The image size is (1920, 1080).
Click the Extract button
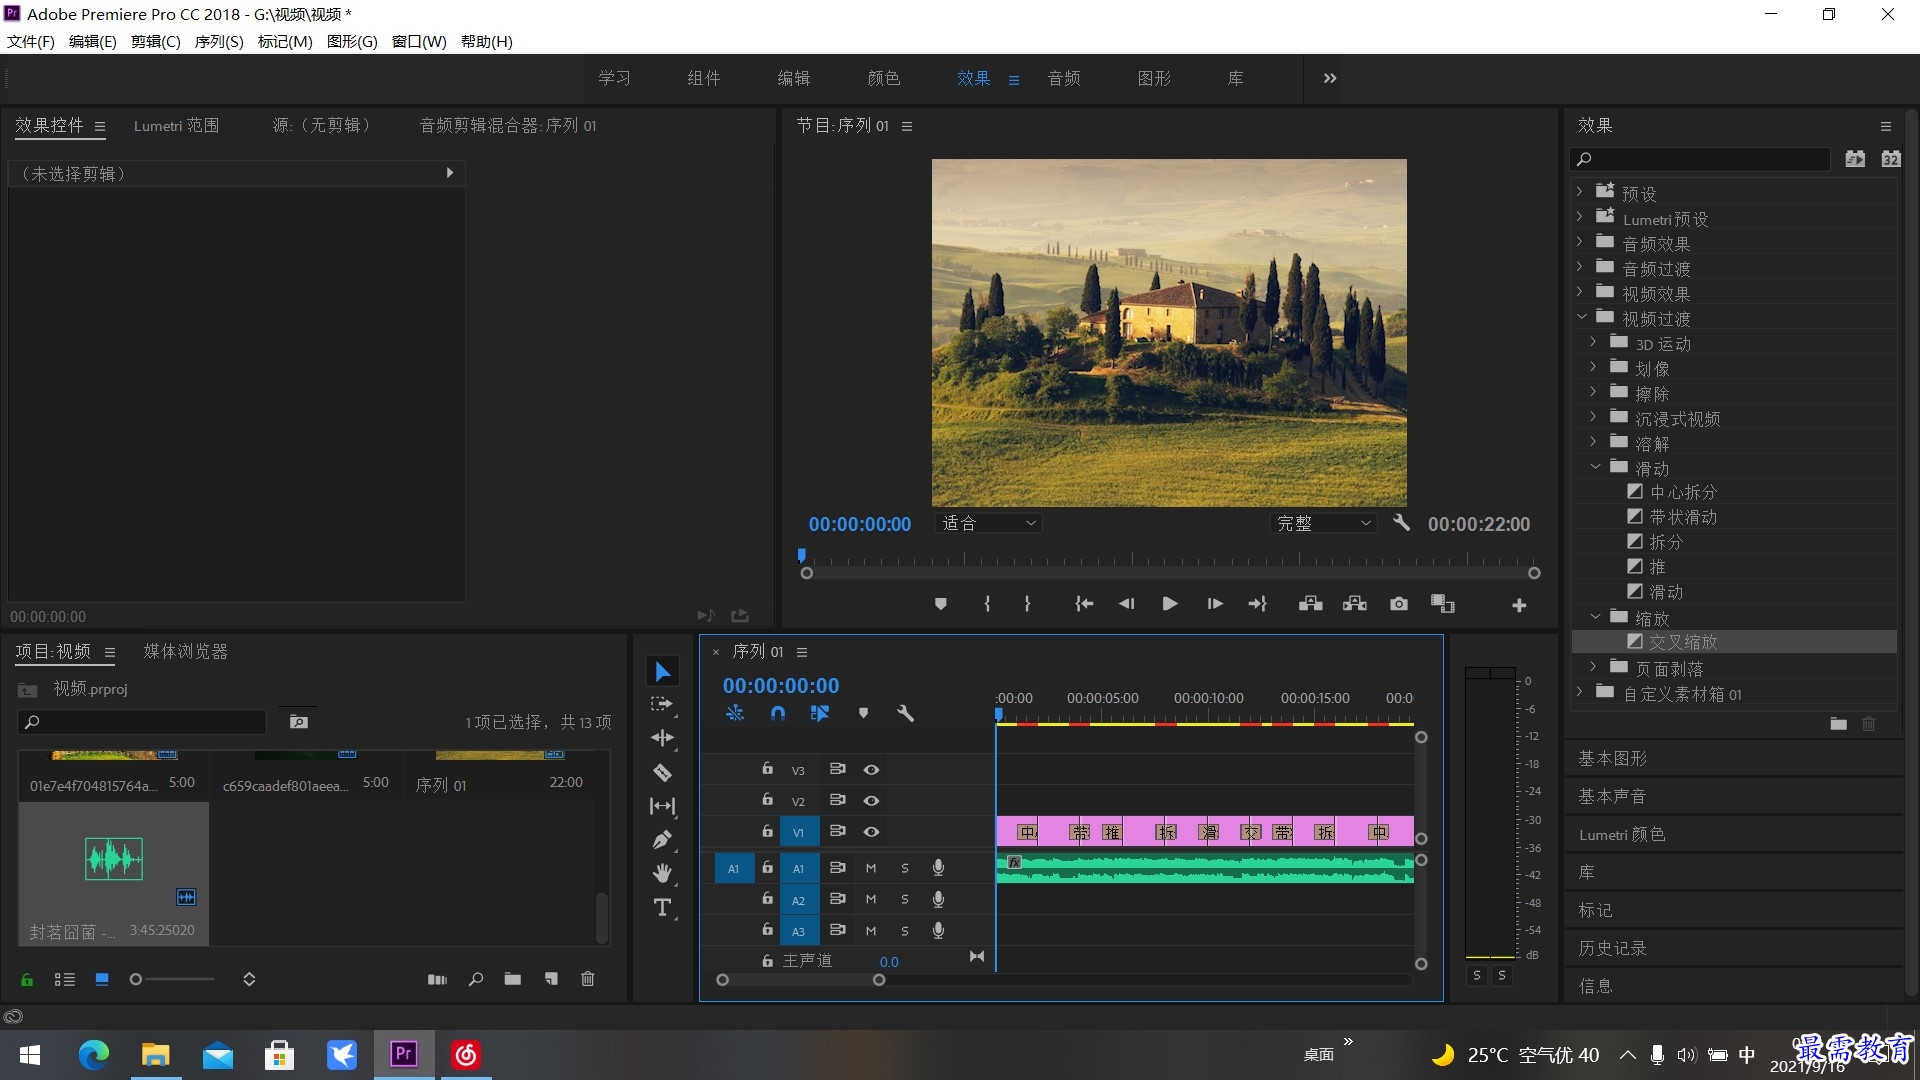[x=1355, y=604]
